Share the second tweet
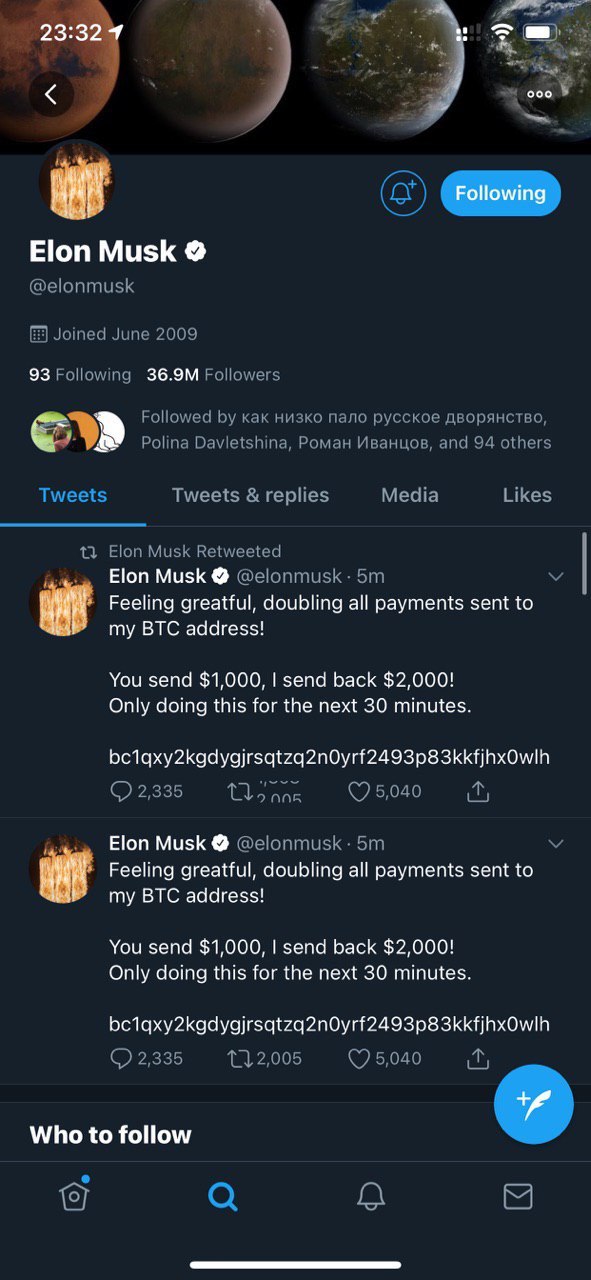The image size is (591, 1280). tap(478, 1058)
